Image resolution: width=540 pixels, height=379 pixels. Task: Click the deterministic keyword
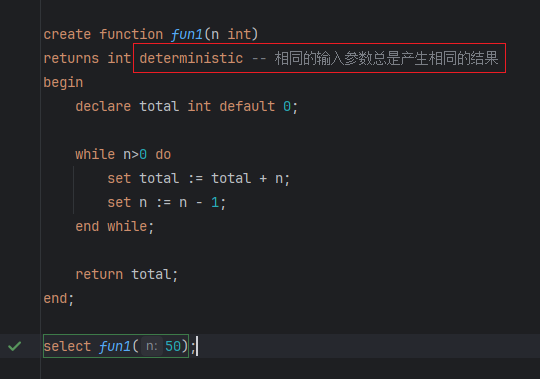coord(191,58)
